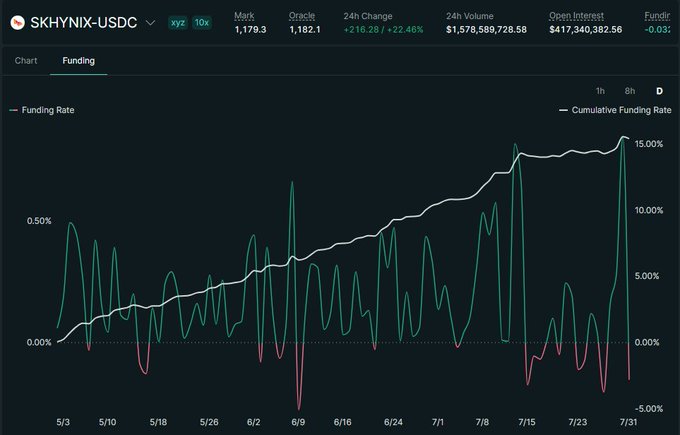Click the SKHYNIX token logo icon
This screenshot has width=680, height=435.
point(17,23)
